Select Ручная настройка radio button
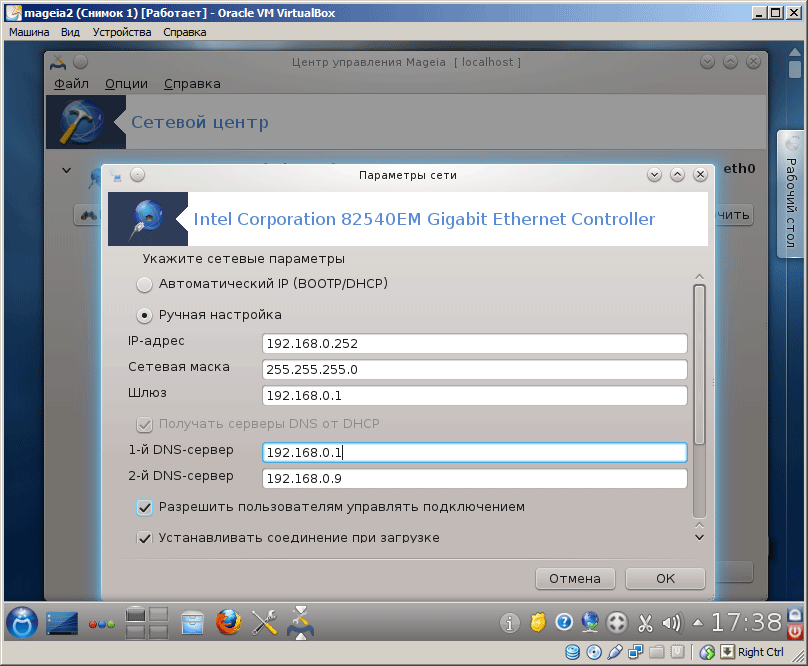 pos(145,315)
